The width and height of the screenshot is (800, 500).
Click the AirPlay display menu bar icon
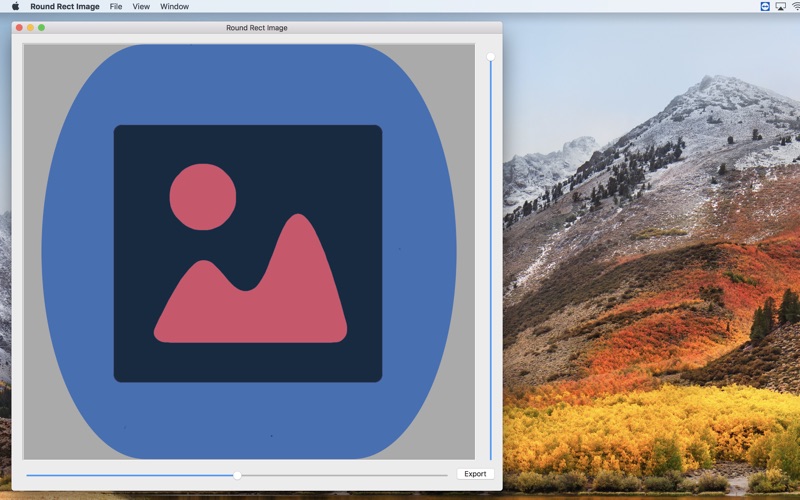point(781,6)
